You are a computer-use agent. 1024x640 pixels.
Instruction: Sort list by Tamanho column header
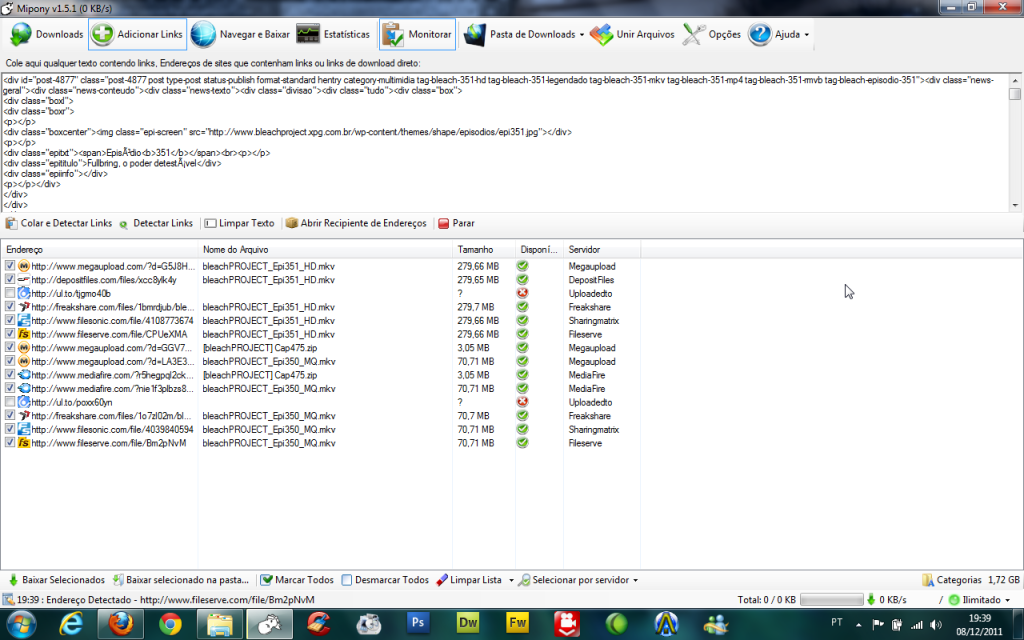click(x=476, y=249)
